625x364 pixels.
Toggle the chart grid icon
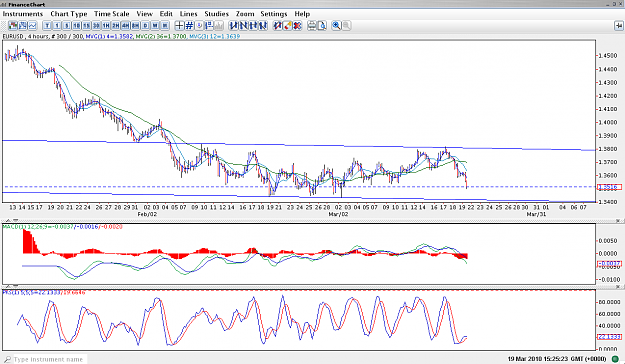click(189, 26)
